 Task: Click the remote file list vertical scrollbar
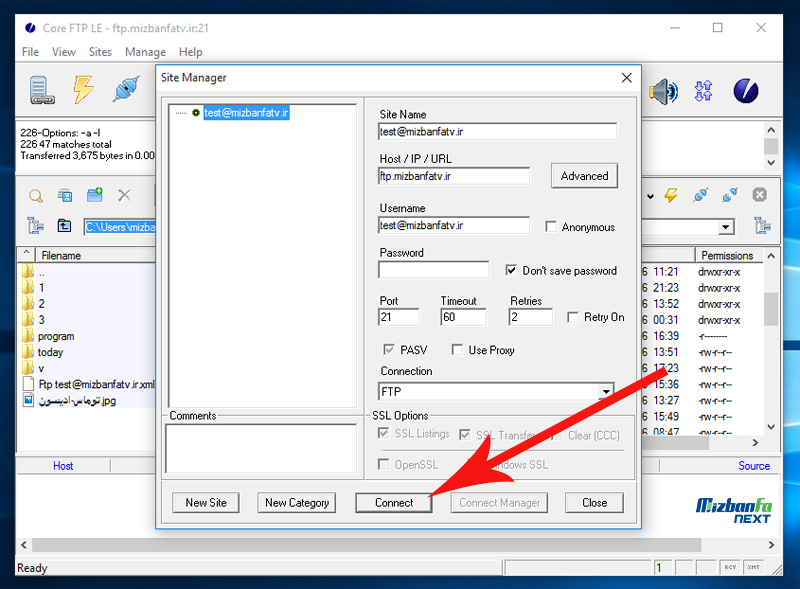[x=770, y=309]
